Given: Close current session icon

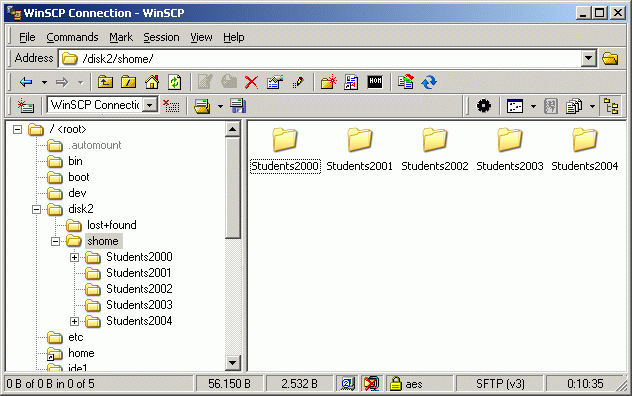Looking at the screenshot, I should (171, 106).
